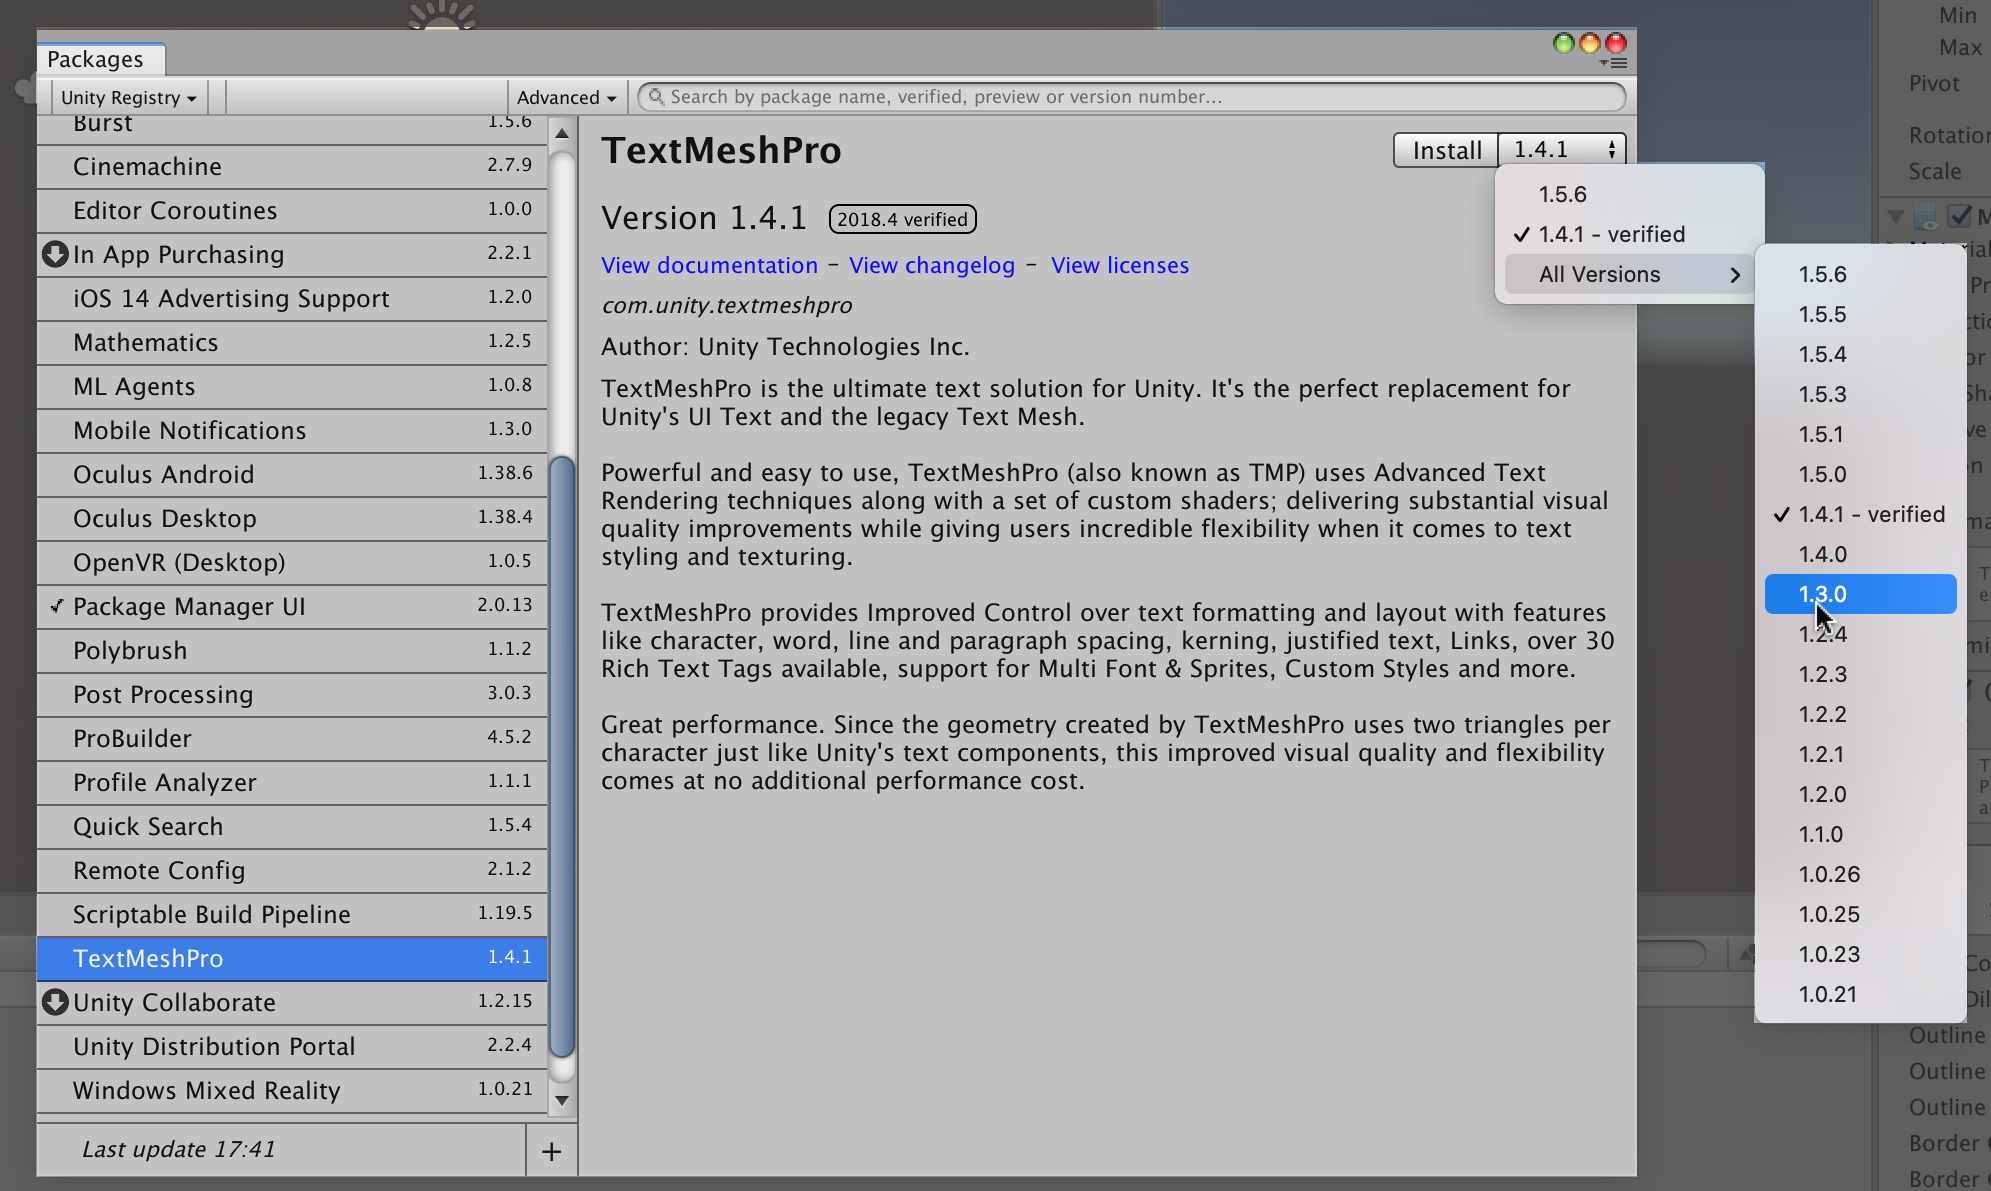The height and width of the screenshot is (1191, 1991).
Task: Select the ML Agents package
Action: coord(292,386)
